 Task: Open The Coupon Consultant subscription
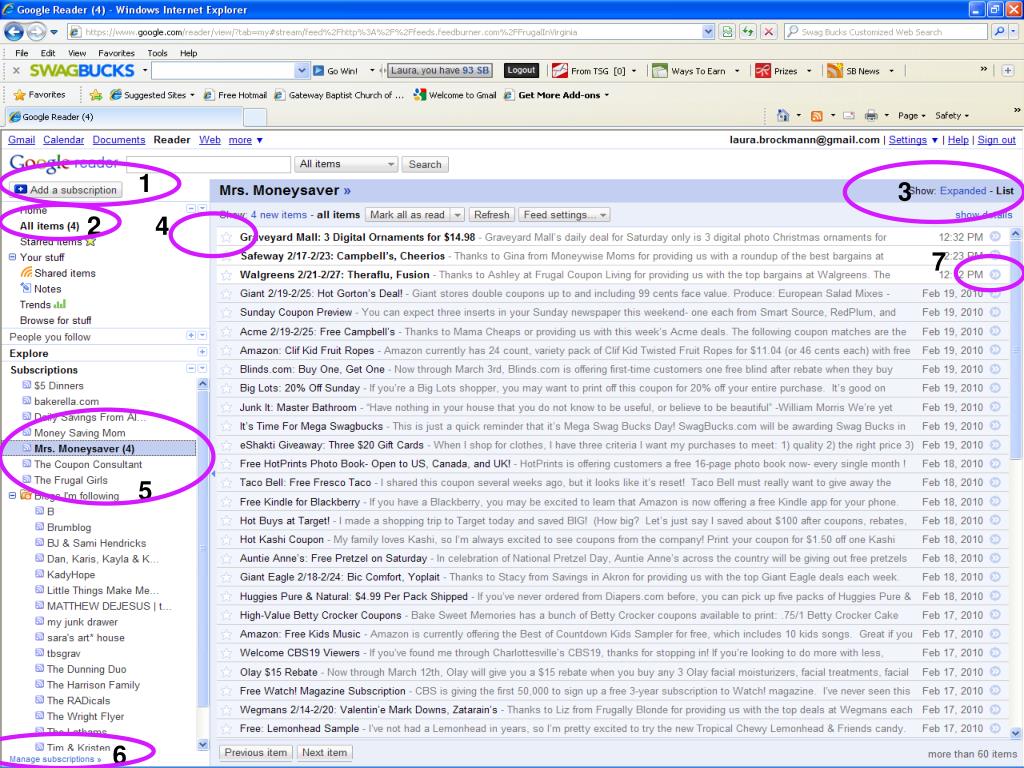click(88, 464)
